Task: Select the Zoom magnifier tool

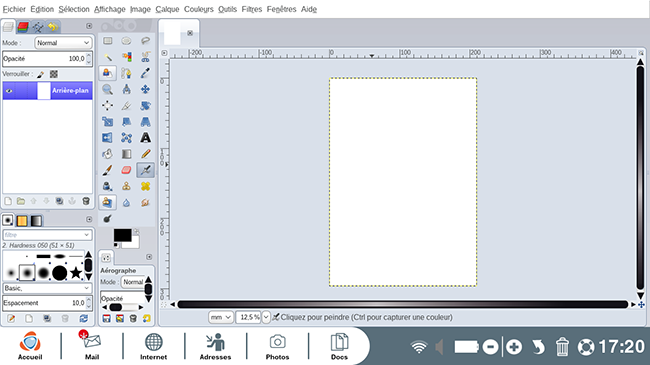Action: 107,90
